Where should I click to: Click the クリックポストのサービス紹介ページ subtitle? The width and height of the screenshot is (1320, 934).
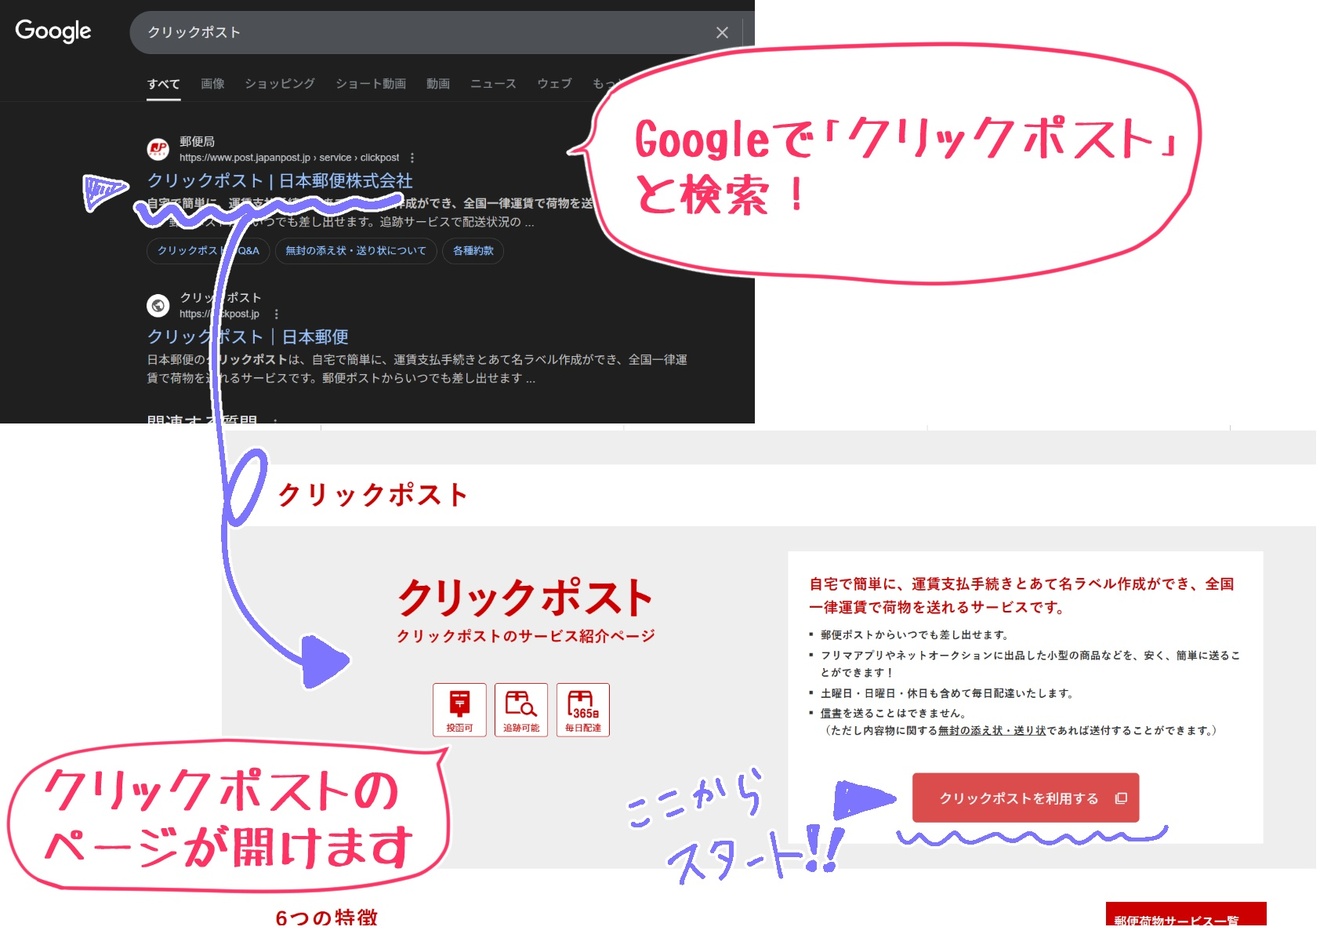pyautogui.click(x=525, y=636)
